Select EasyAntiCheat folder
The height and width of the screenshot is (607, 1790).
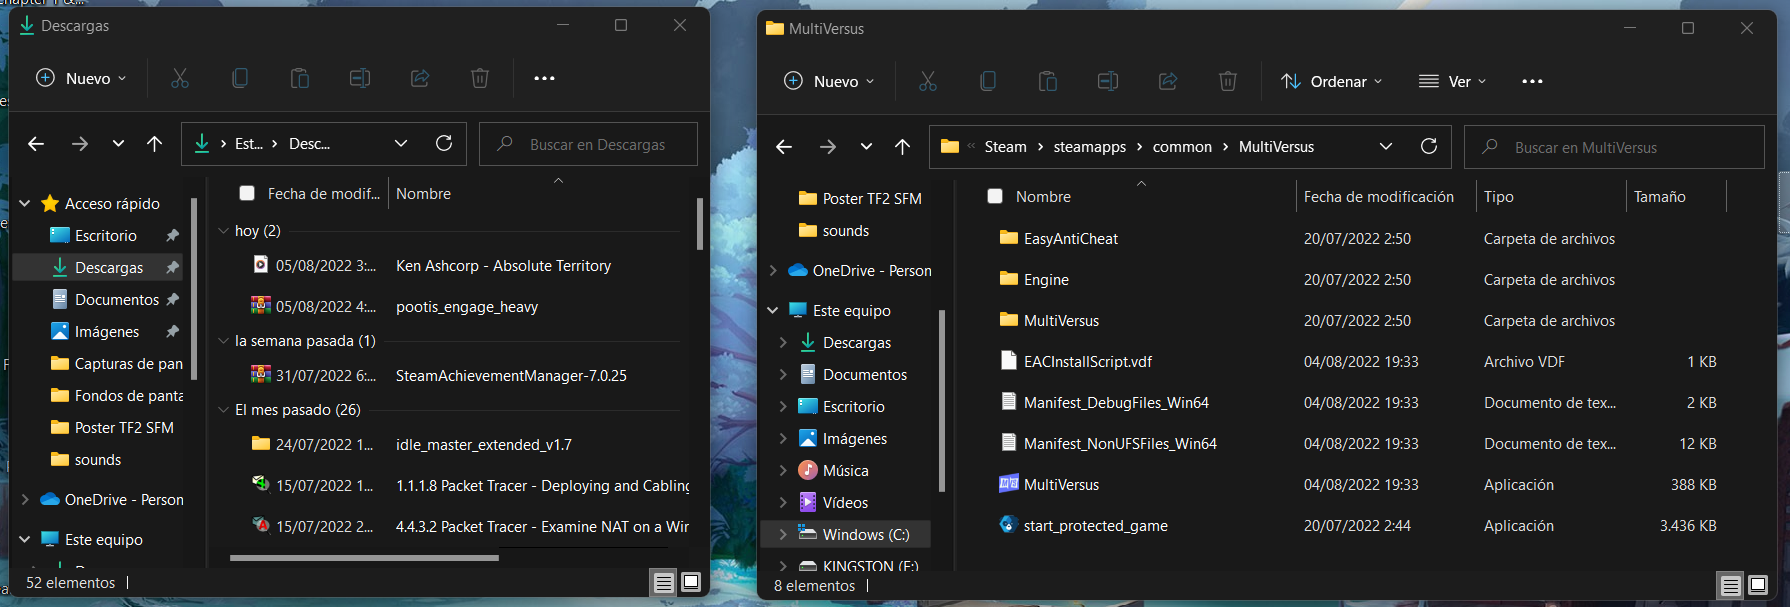(x=1071, y=239)
